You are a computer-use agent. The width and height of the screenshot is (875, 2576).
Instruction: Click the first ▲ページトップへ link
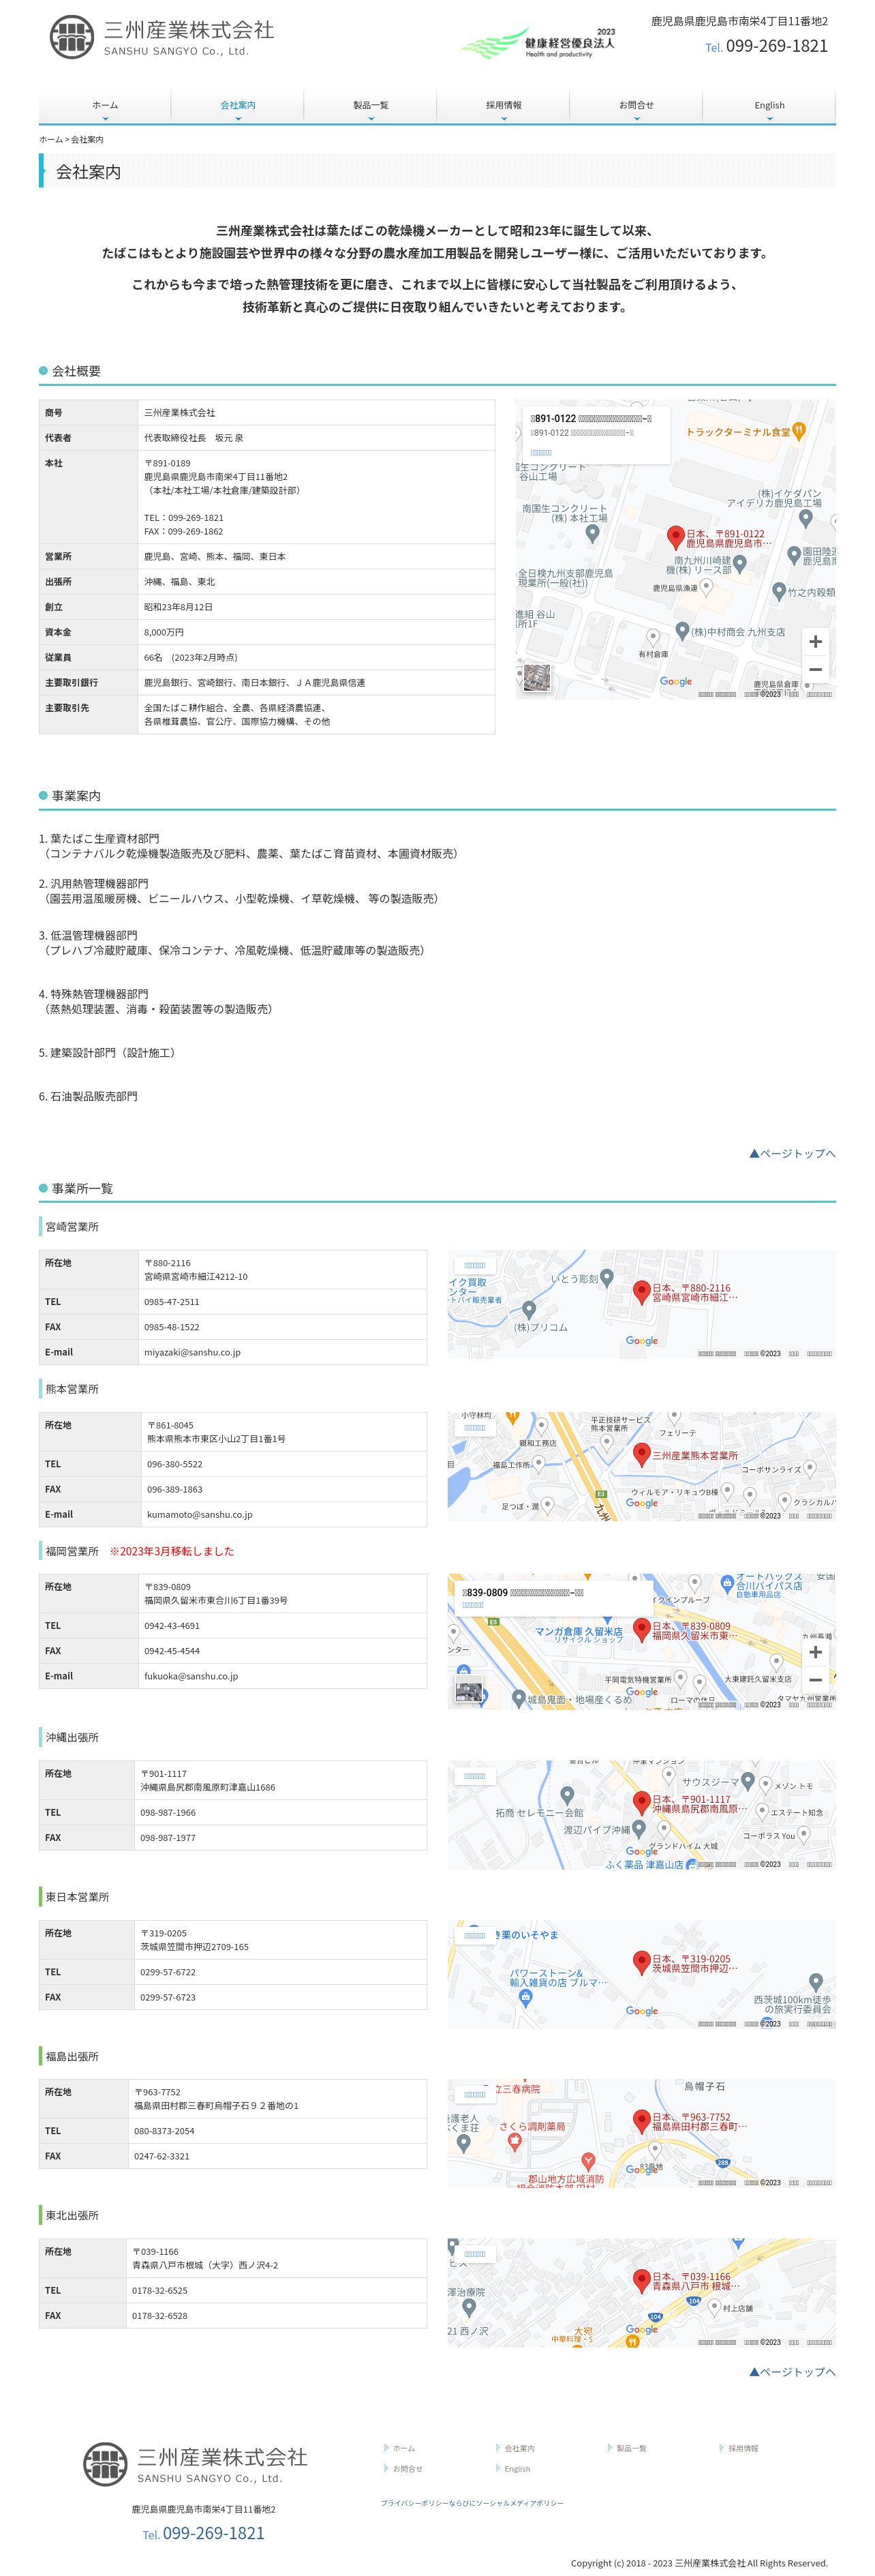792,1153
